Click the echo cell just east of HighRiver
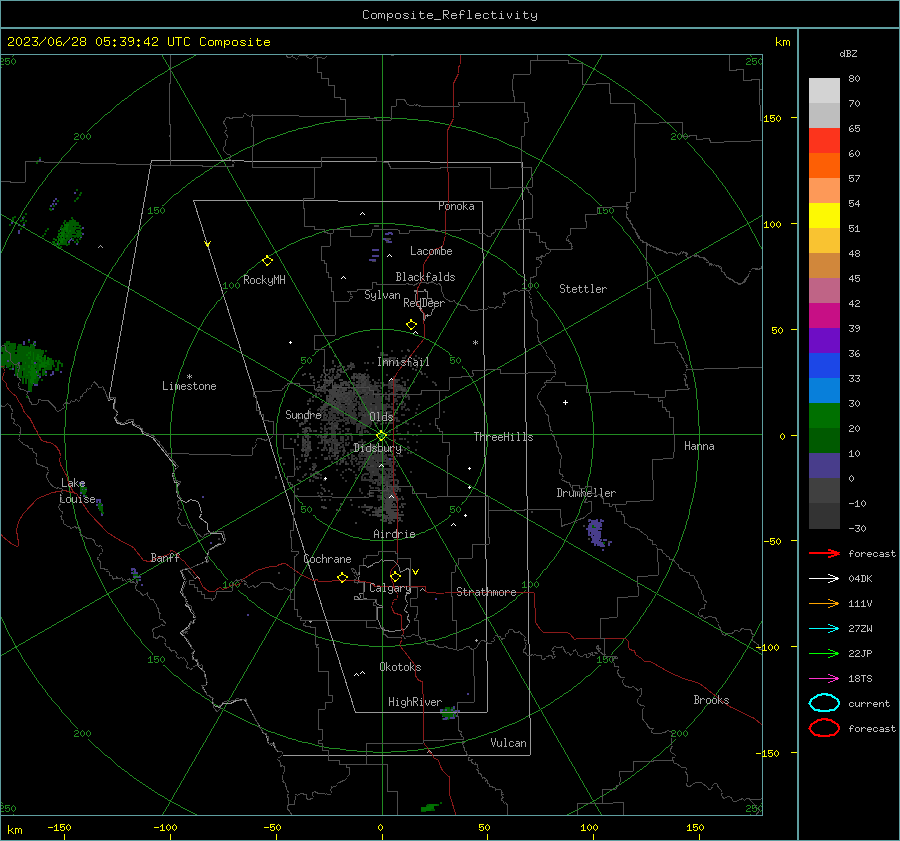The width and height of the screenshot is (900, 841). point(449,713)
